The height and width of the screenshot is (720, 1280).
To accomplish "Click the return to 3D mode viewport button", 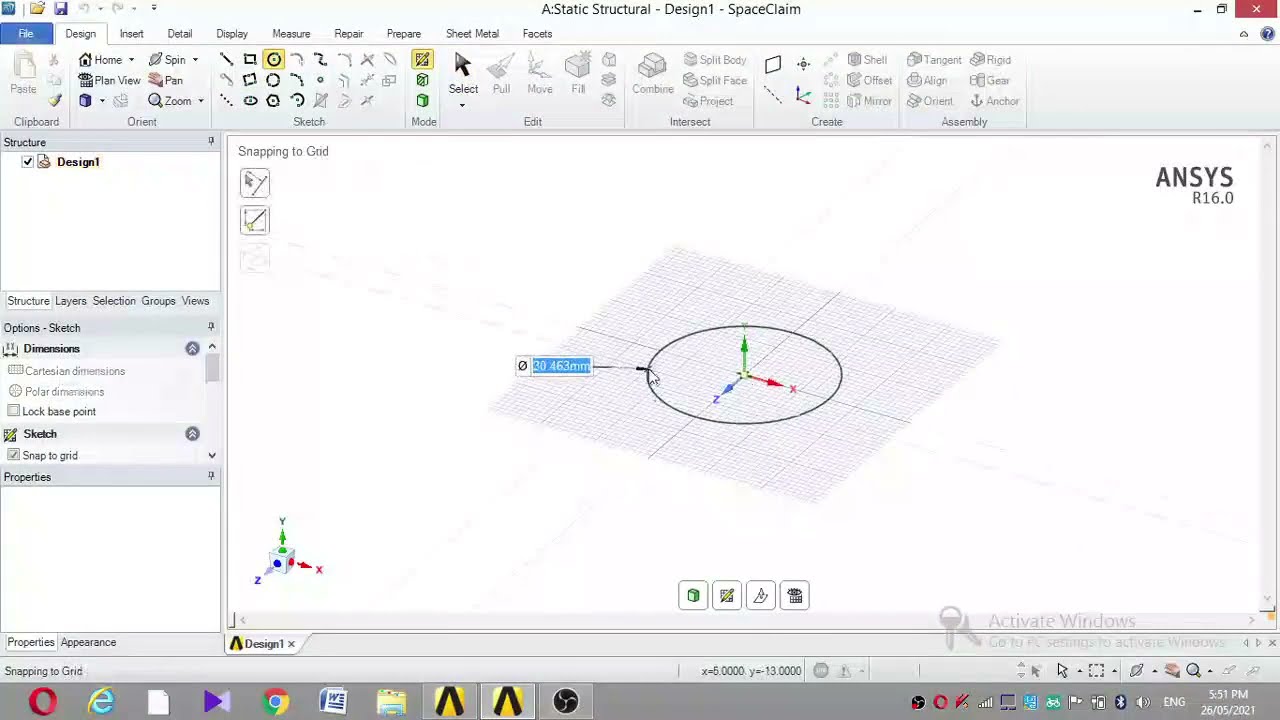I will coord(693,596).
